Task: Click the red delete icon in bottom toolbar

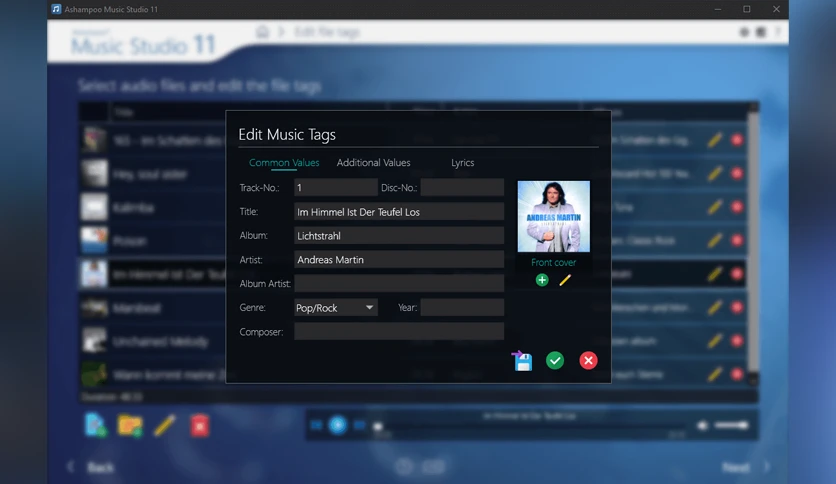Action: point(199,425)
